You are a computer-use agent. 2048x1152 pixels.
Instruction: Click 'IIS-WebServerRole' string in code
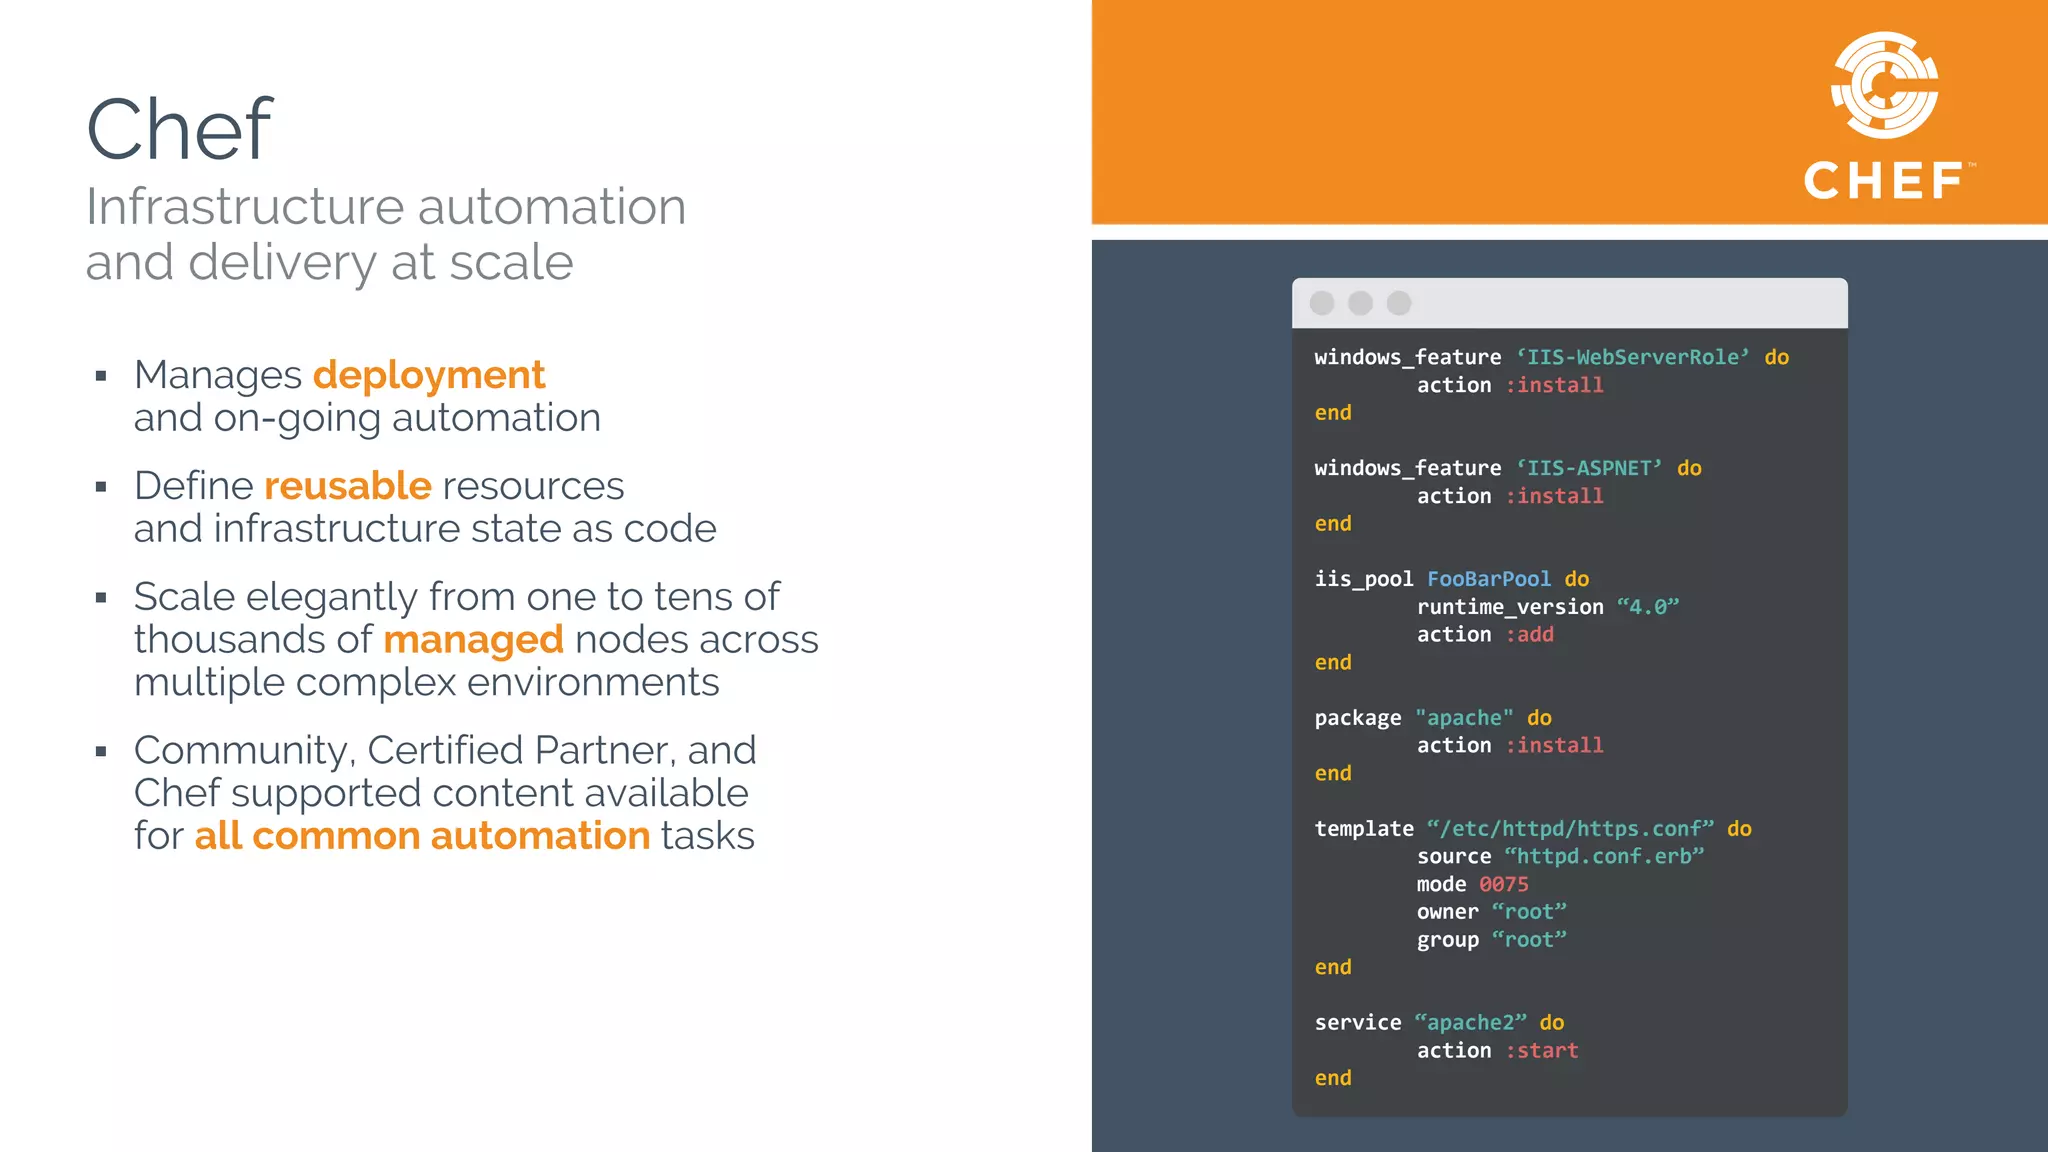(1632, 357)
